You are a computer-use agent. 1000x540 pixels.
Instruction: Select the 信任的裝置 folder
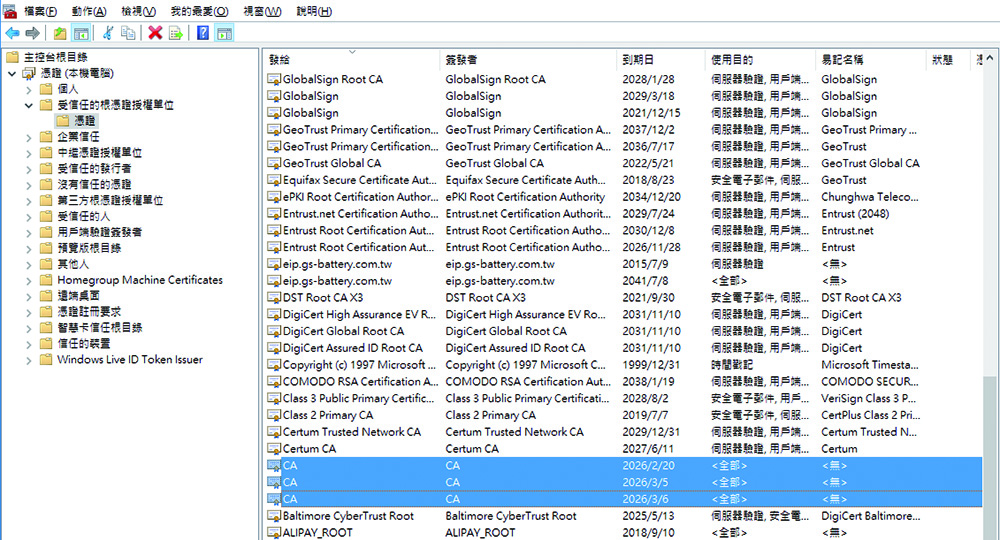pyautogui.click(x=83, y=344)
